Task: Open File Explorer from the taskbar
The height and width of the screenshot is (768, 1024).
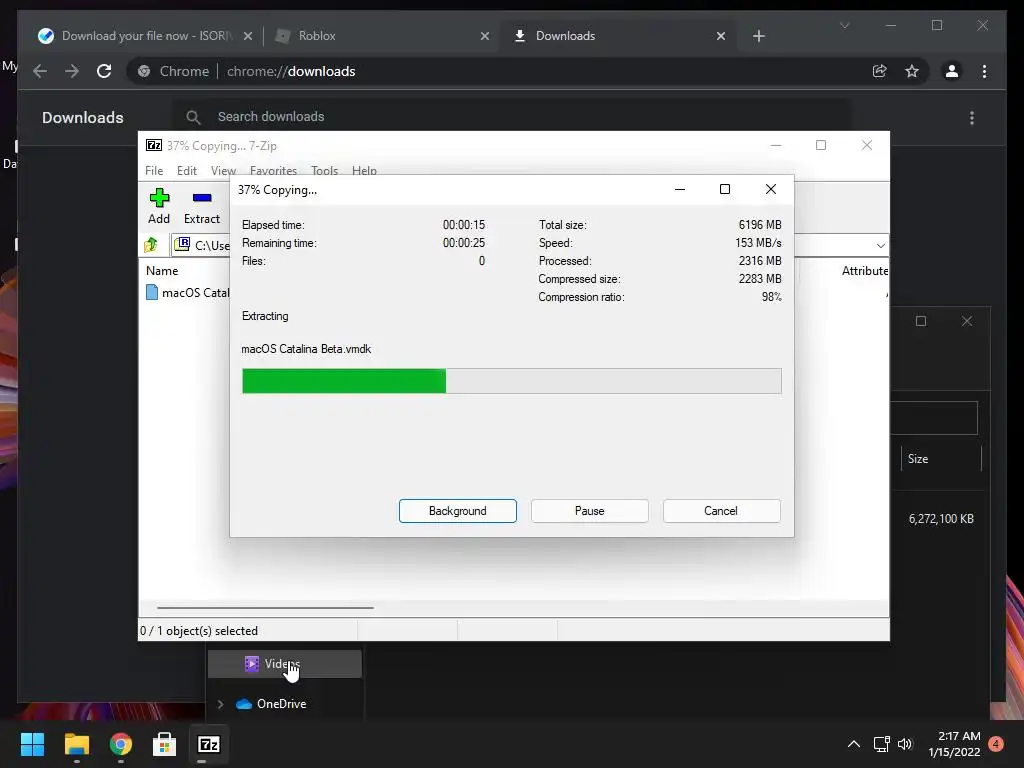Action: (x=76, y=744)
